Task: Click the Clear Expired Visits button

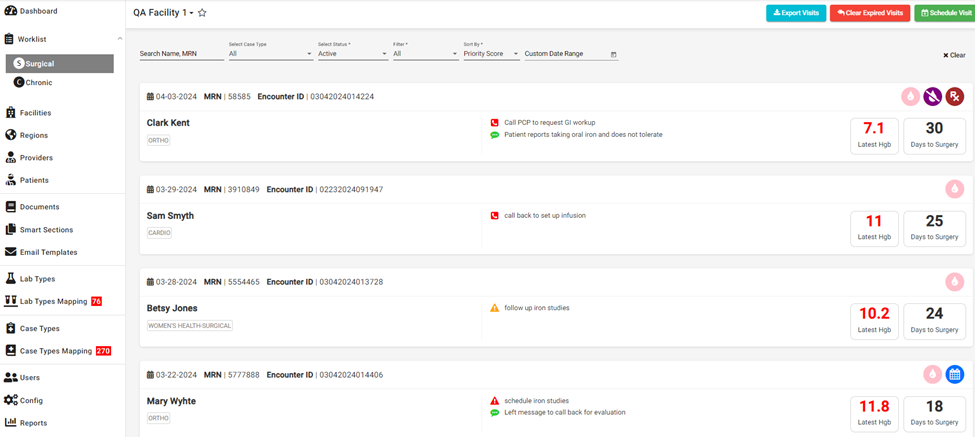Action: point(870,13)
